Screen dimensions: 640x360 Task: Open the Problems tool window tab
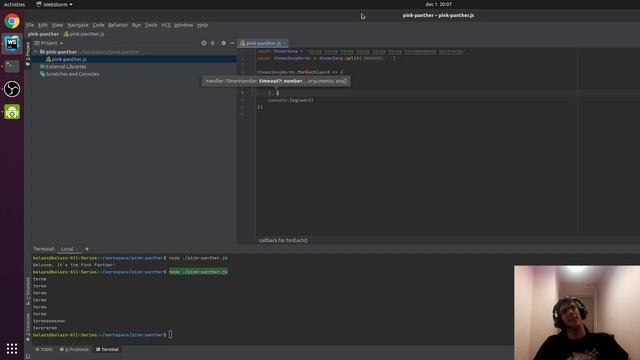[x=74, y=349]
